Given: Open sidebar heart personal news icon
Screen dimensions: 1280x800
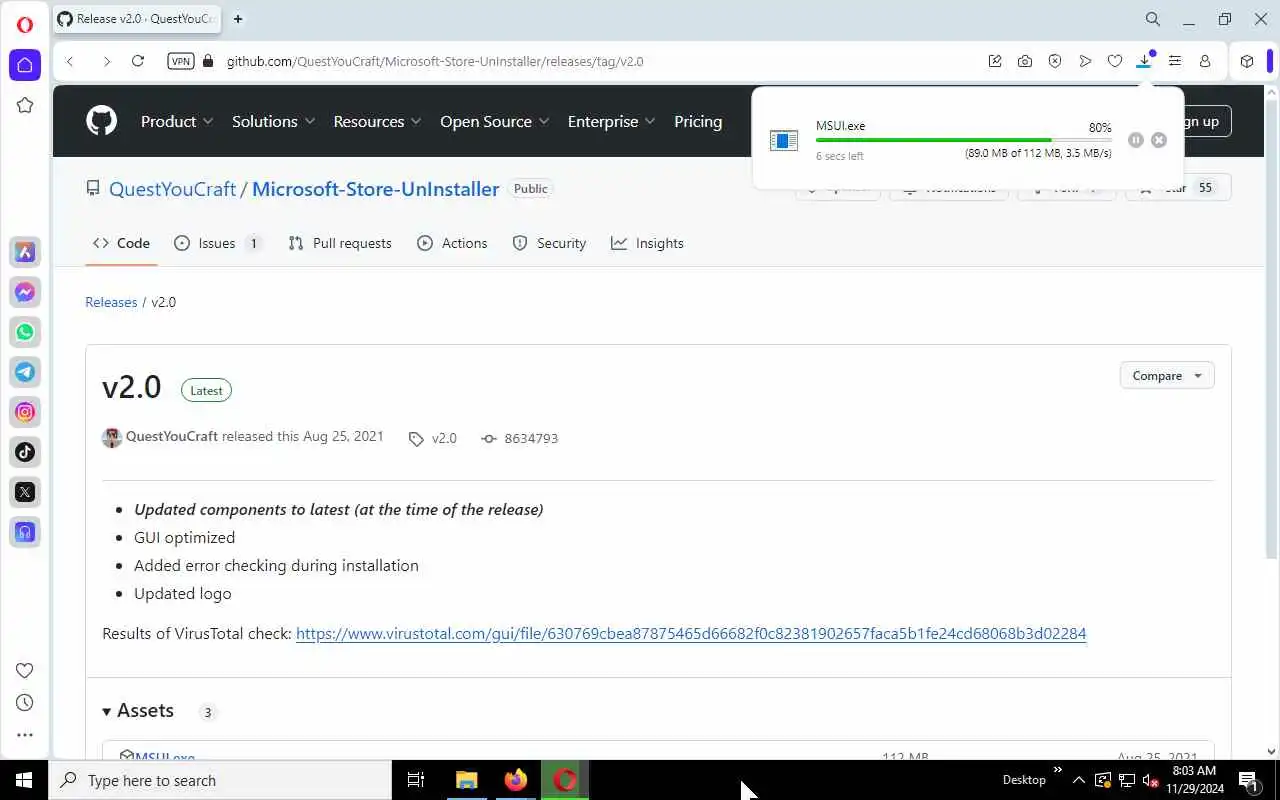Looking at the screenshot, I should (25, 670).
